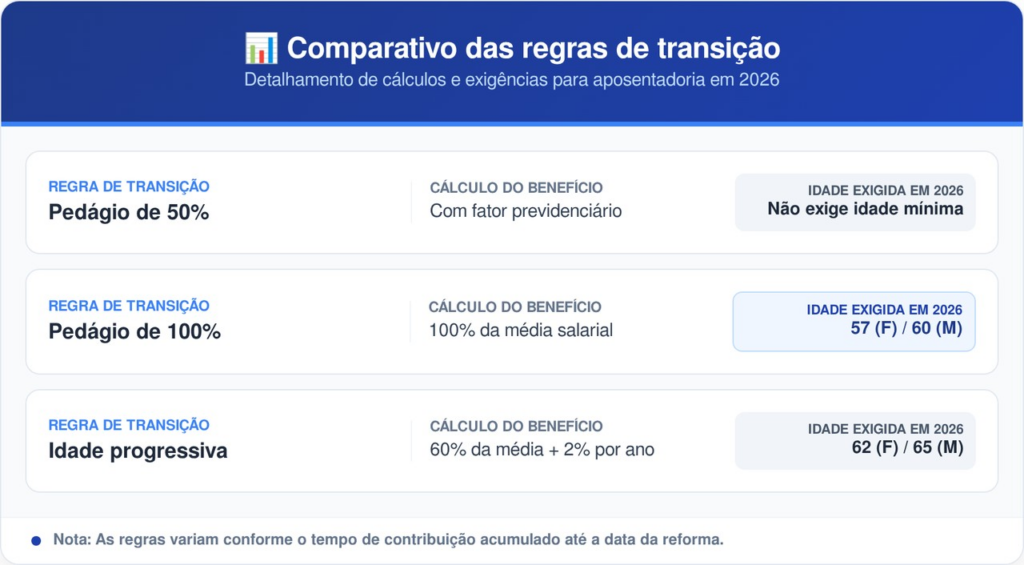Click "60% da média + 2% por ano"
The image size is (1024, 565).
click(x=542, y=450)
